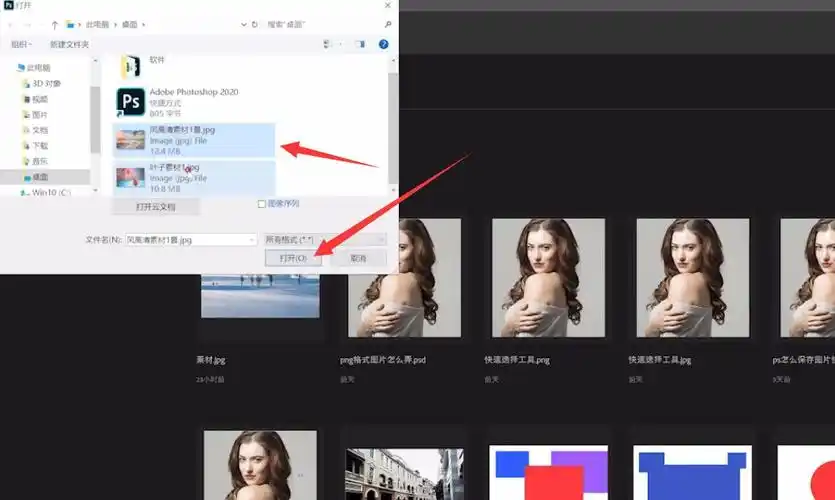Click the blue help question mark icon
Screen dimensions: 835x500
tap(383, 44)
